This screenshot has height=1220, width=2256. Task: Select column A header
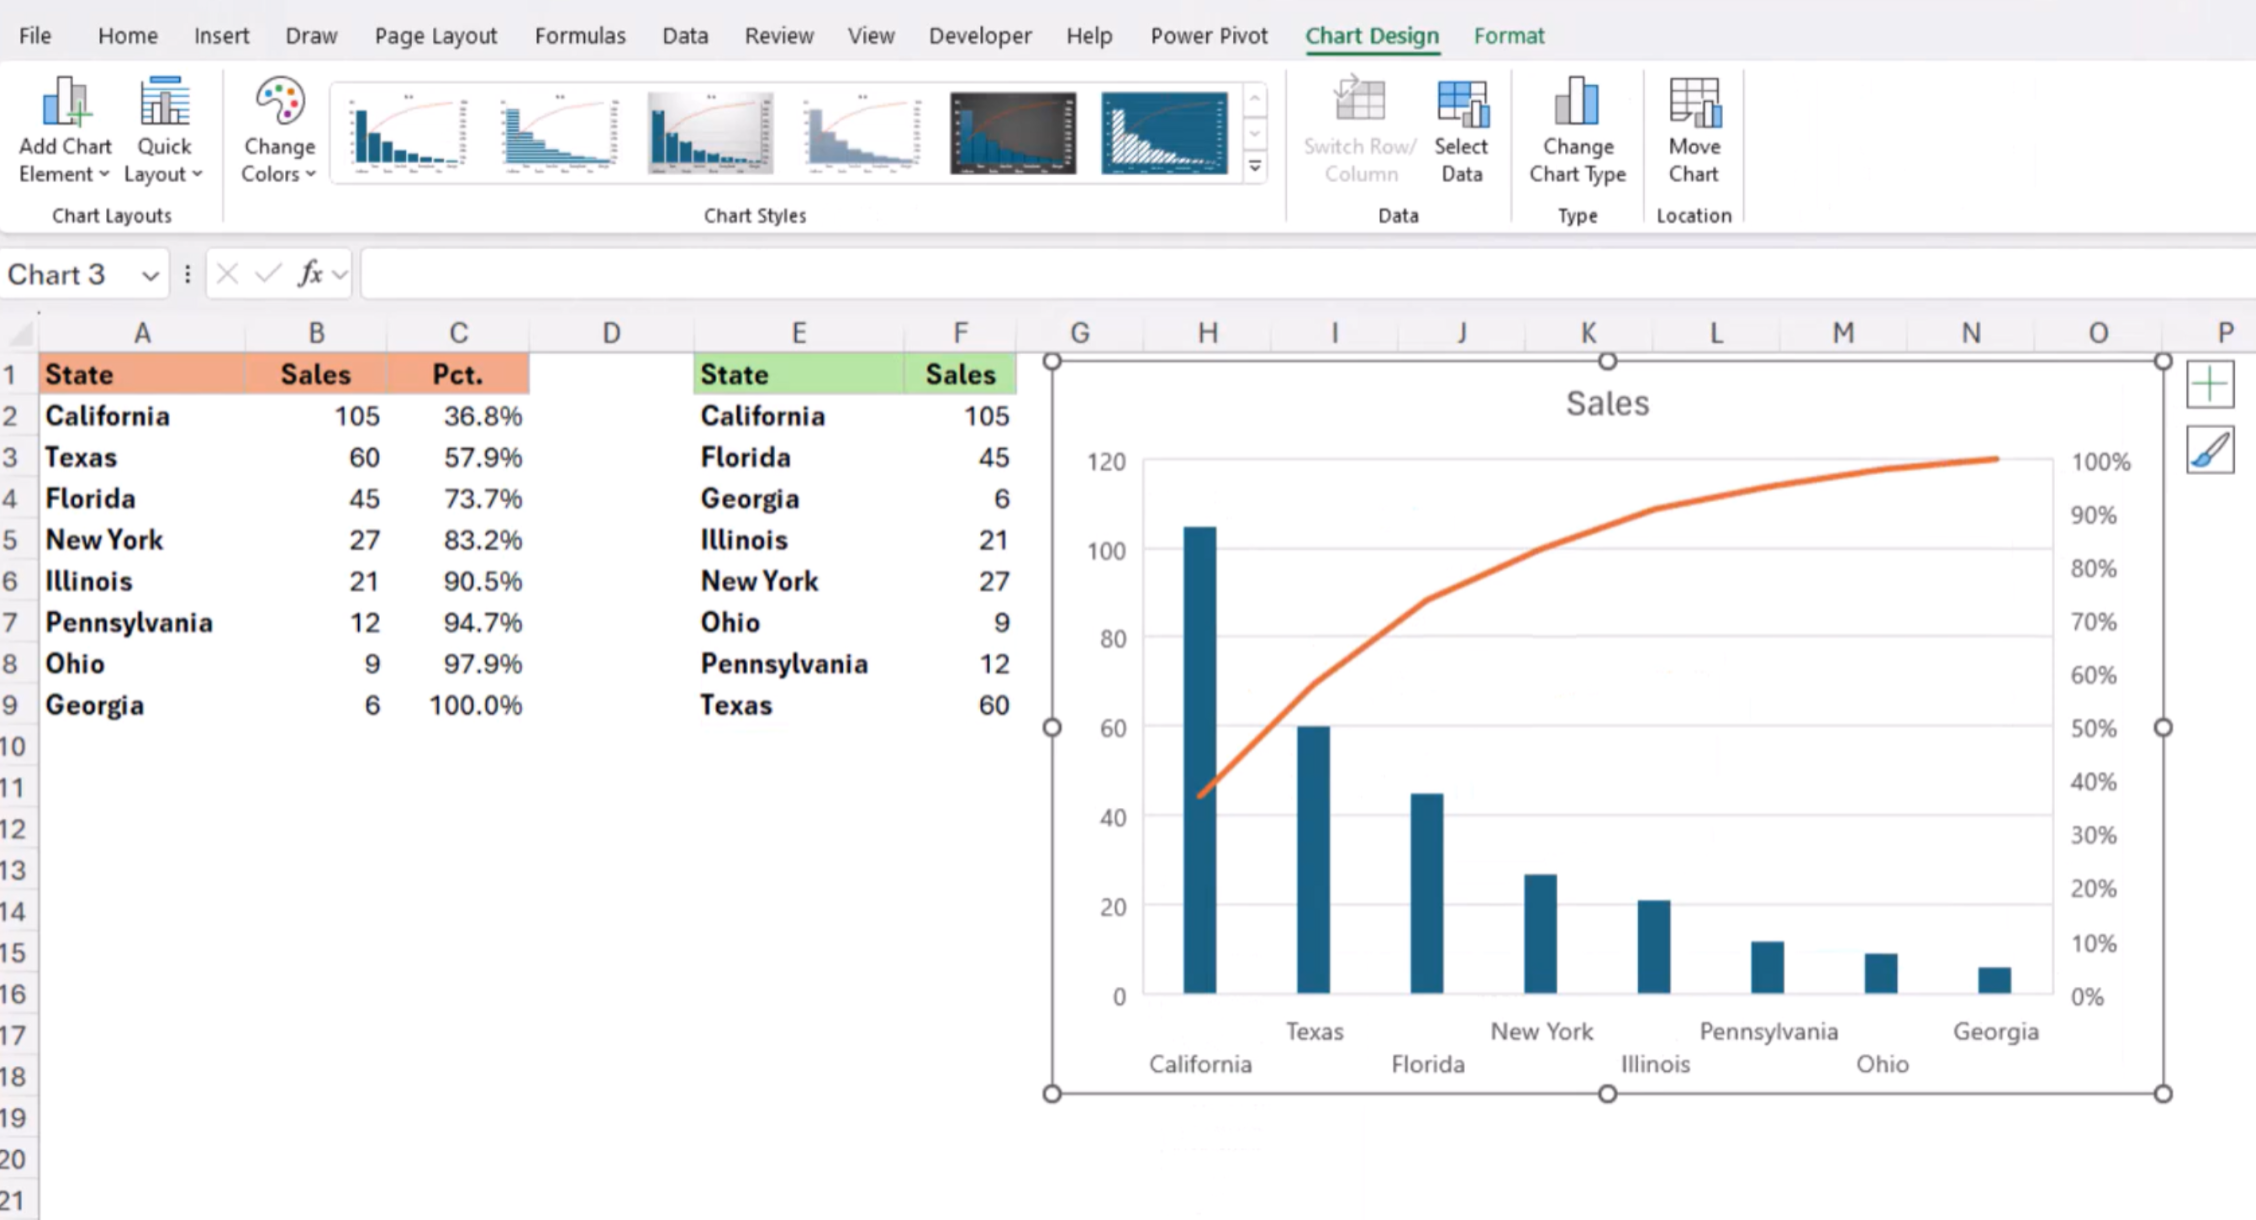point(142,333)
